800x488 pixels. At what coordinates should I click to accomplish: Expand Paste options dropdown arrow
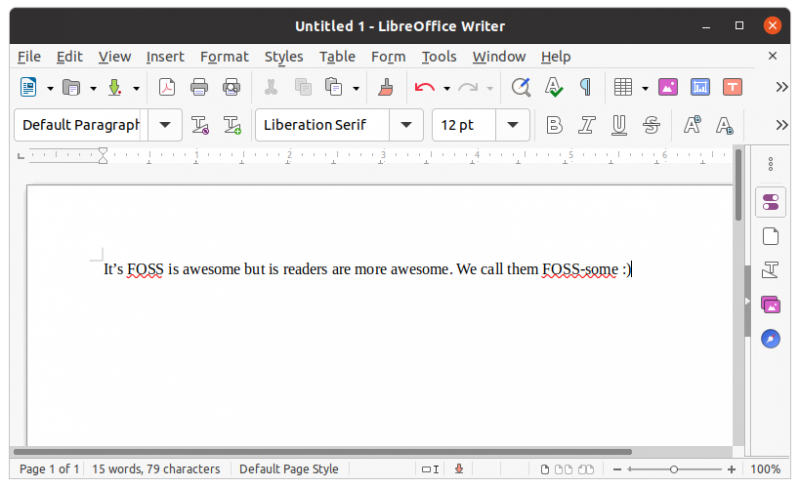tap(356, 88)
